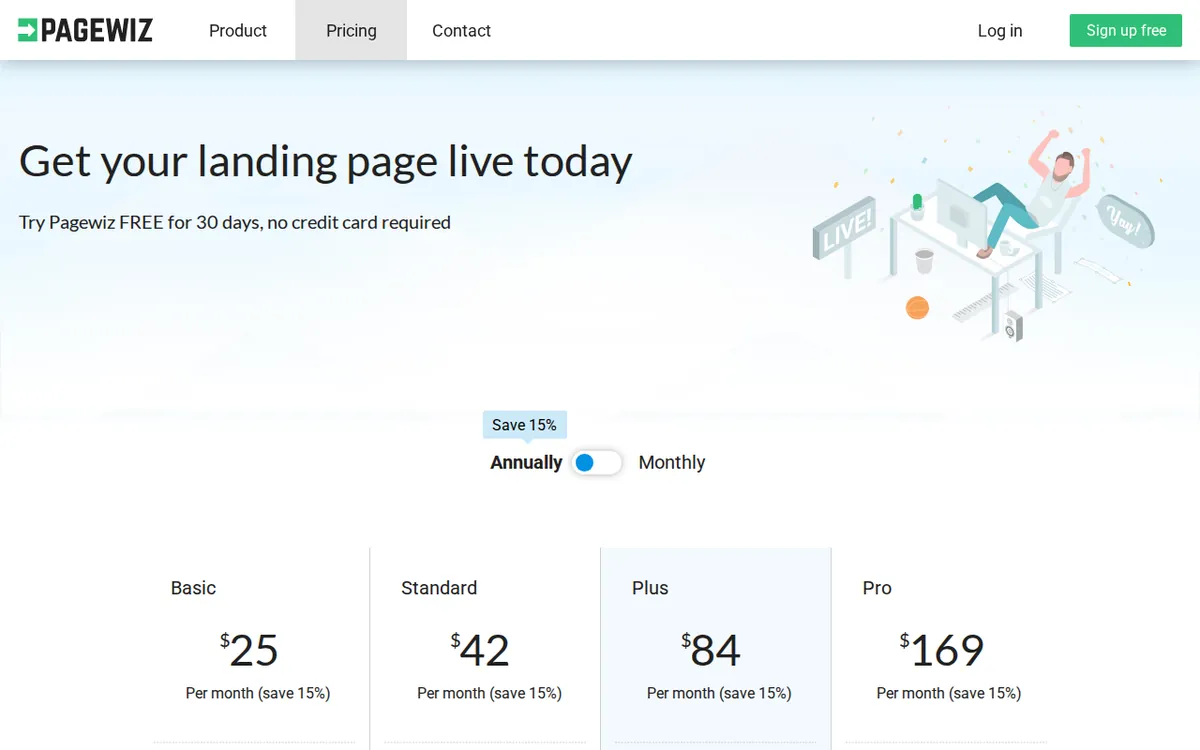Click the Standard plan name
This screenshot has width=1200, height=750.
pos(439,588)
